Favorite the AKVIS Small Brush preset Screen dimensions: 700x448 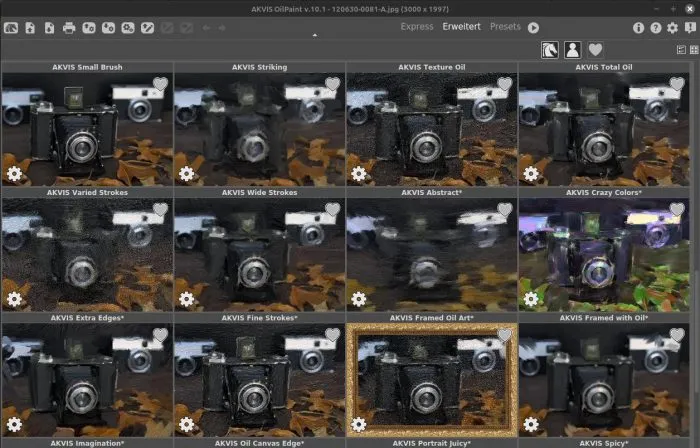click(160, 85)
